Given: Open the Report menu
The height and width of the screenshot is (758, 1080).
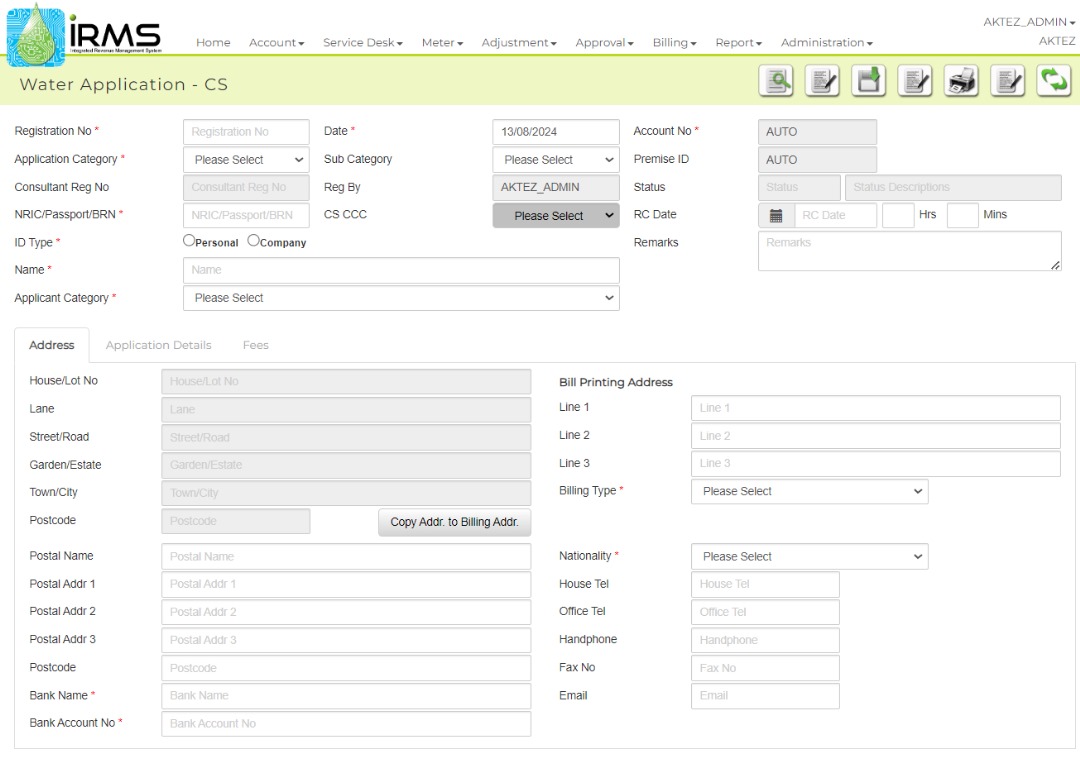Looking at the screenshot, I should click(739, 43).
